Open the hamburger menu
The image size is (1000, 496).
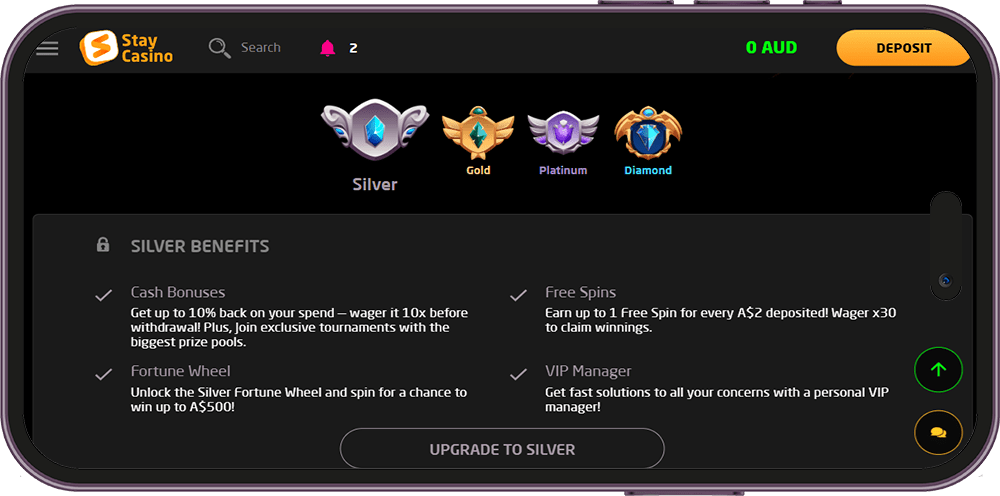(47, 48)
